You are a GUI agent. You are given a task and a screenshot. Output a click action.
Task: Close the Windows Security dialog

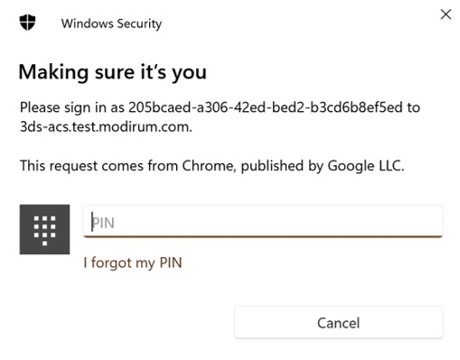446,14
